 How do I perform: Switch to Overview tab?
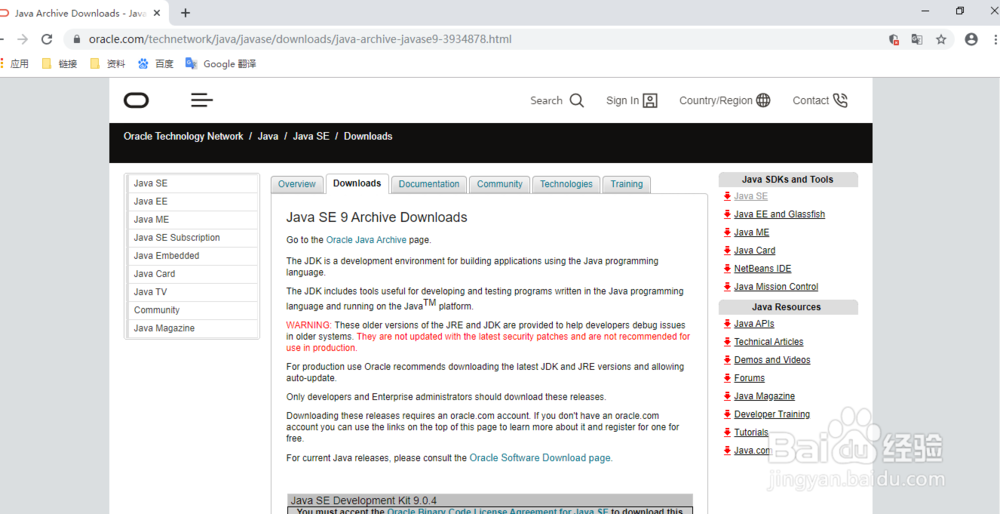coord(297,184)
